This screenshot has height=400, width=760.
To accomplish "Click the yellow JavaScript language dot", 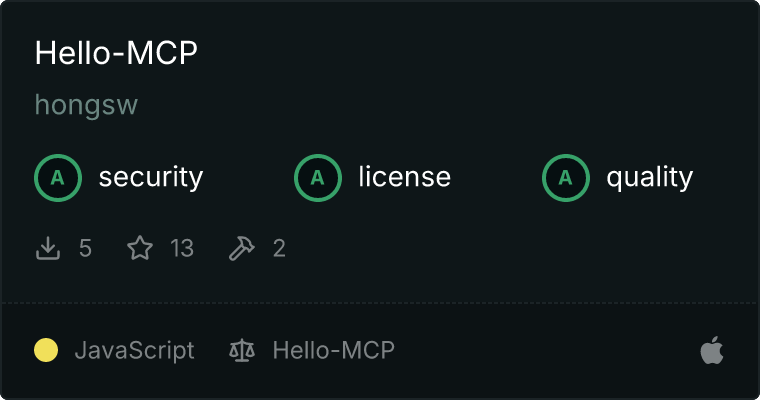I will pyautogui.click(x=46, y=350).
